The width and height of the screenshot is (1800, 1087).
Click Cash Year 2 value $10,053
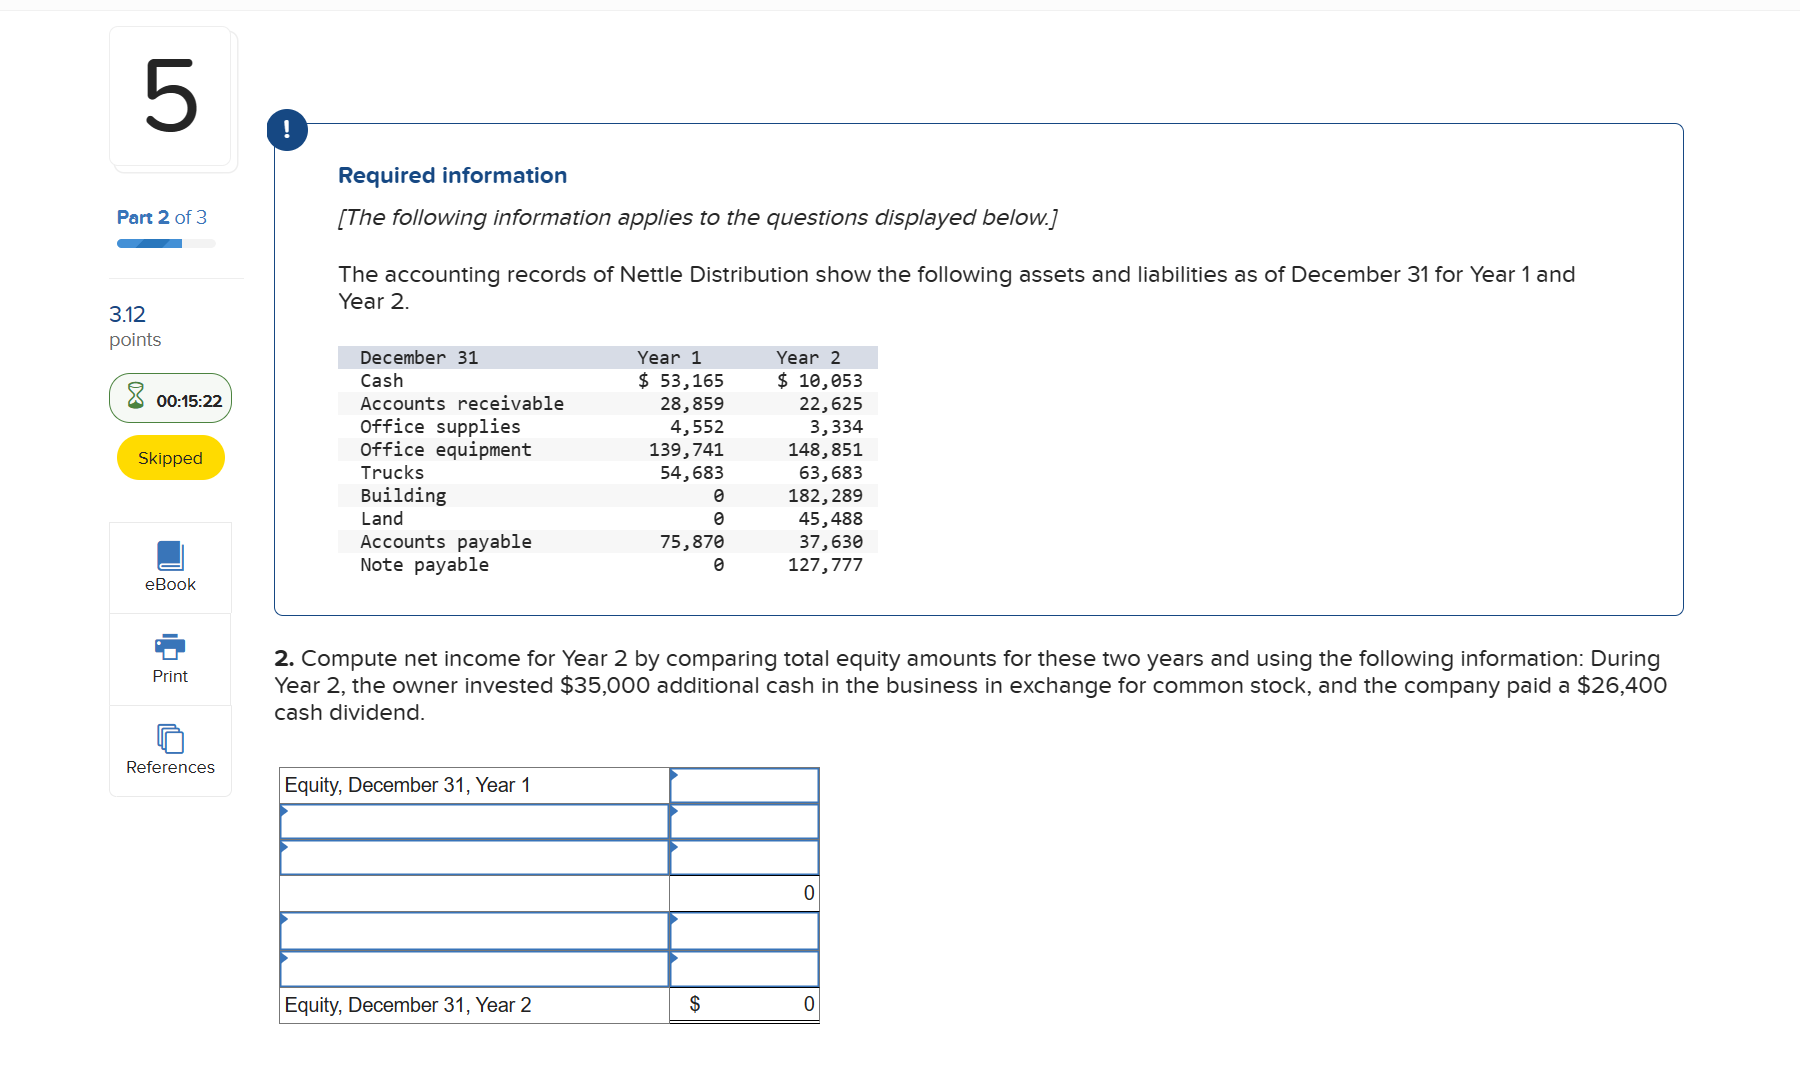(820, 381)
